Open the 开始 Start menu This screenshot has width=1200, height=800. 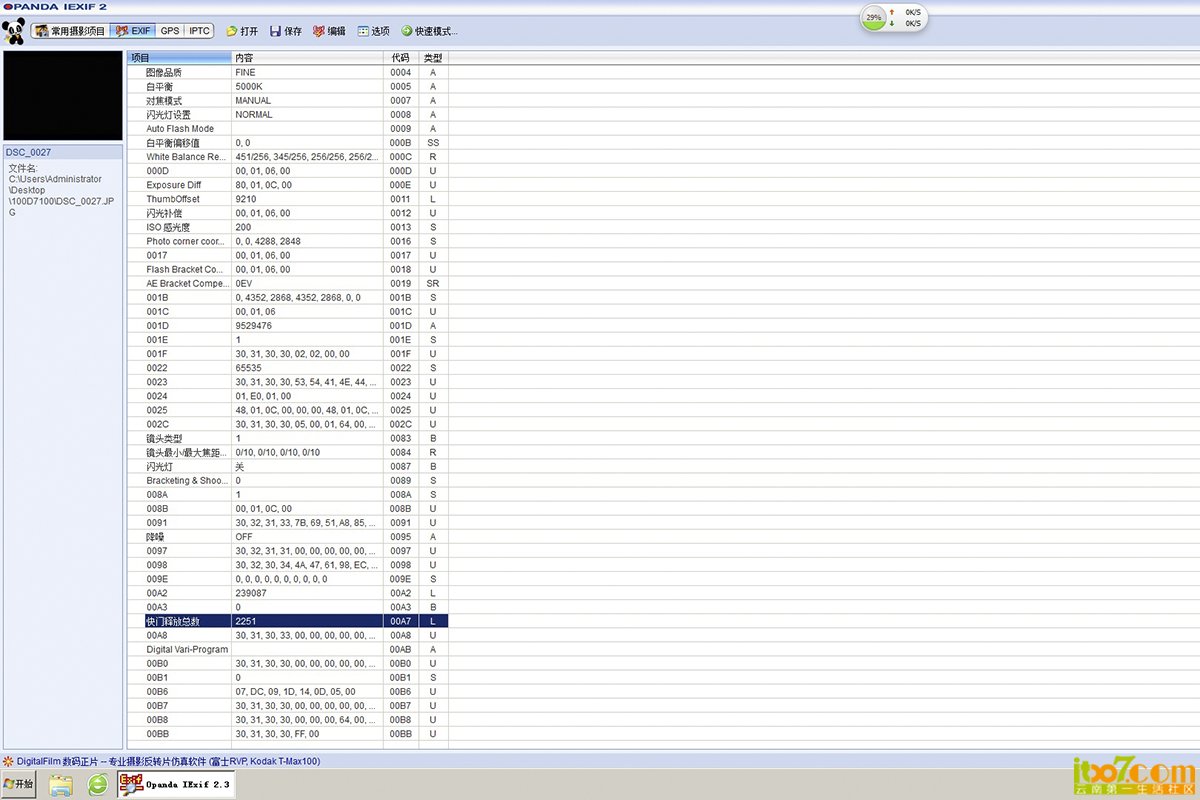[x=19, y=785]
